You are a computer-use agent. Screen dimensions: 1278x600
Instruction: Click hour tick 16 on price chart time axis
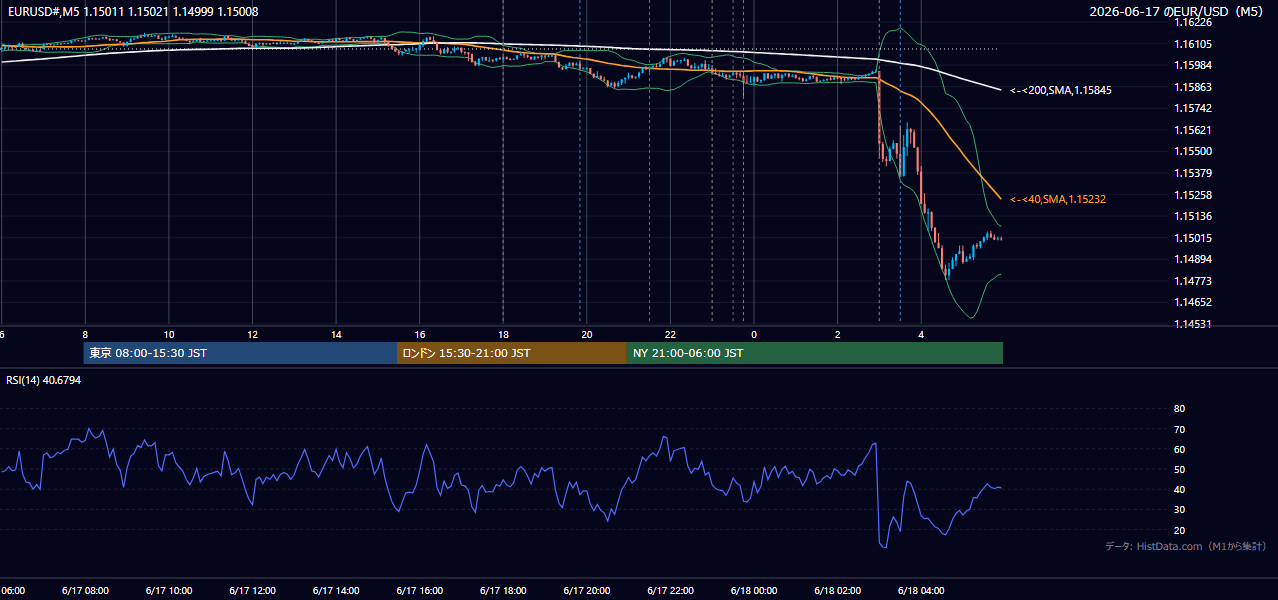pos(420,334)
